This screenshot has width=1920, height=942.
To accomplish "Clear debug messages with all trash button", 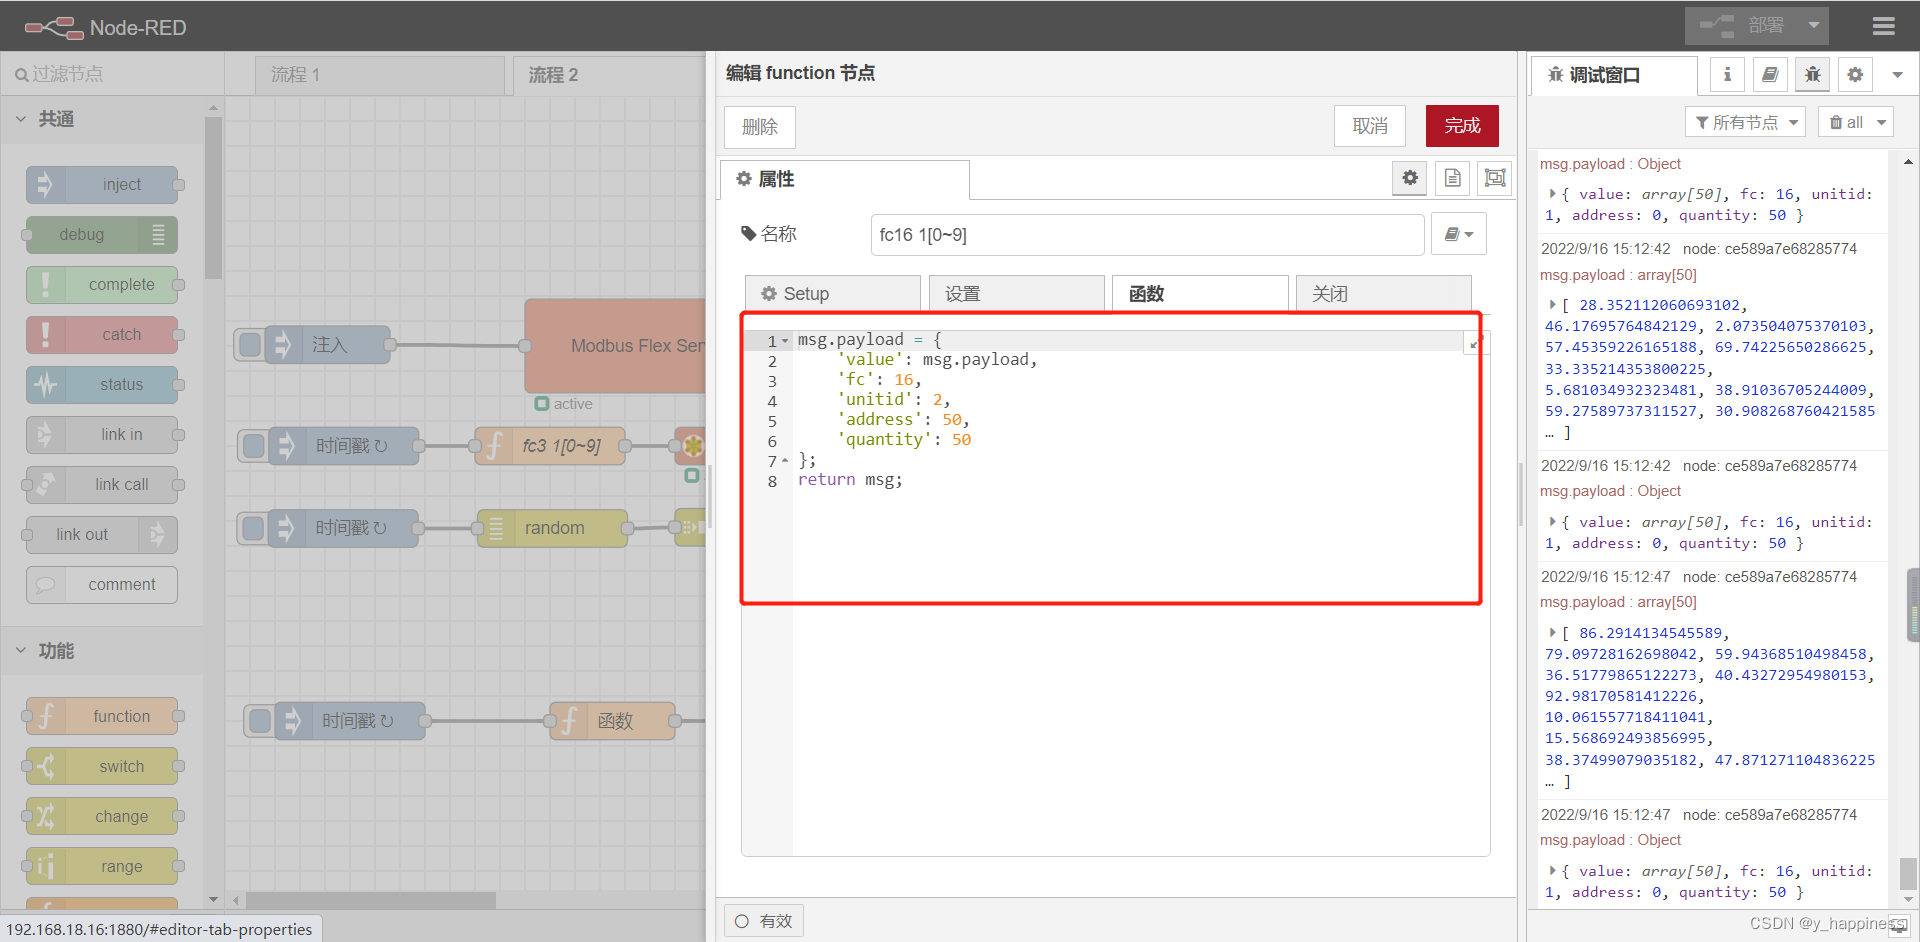I will tap(1845, 122).
